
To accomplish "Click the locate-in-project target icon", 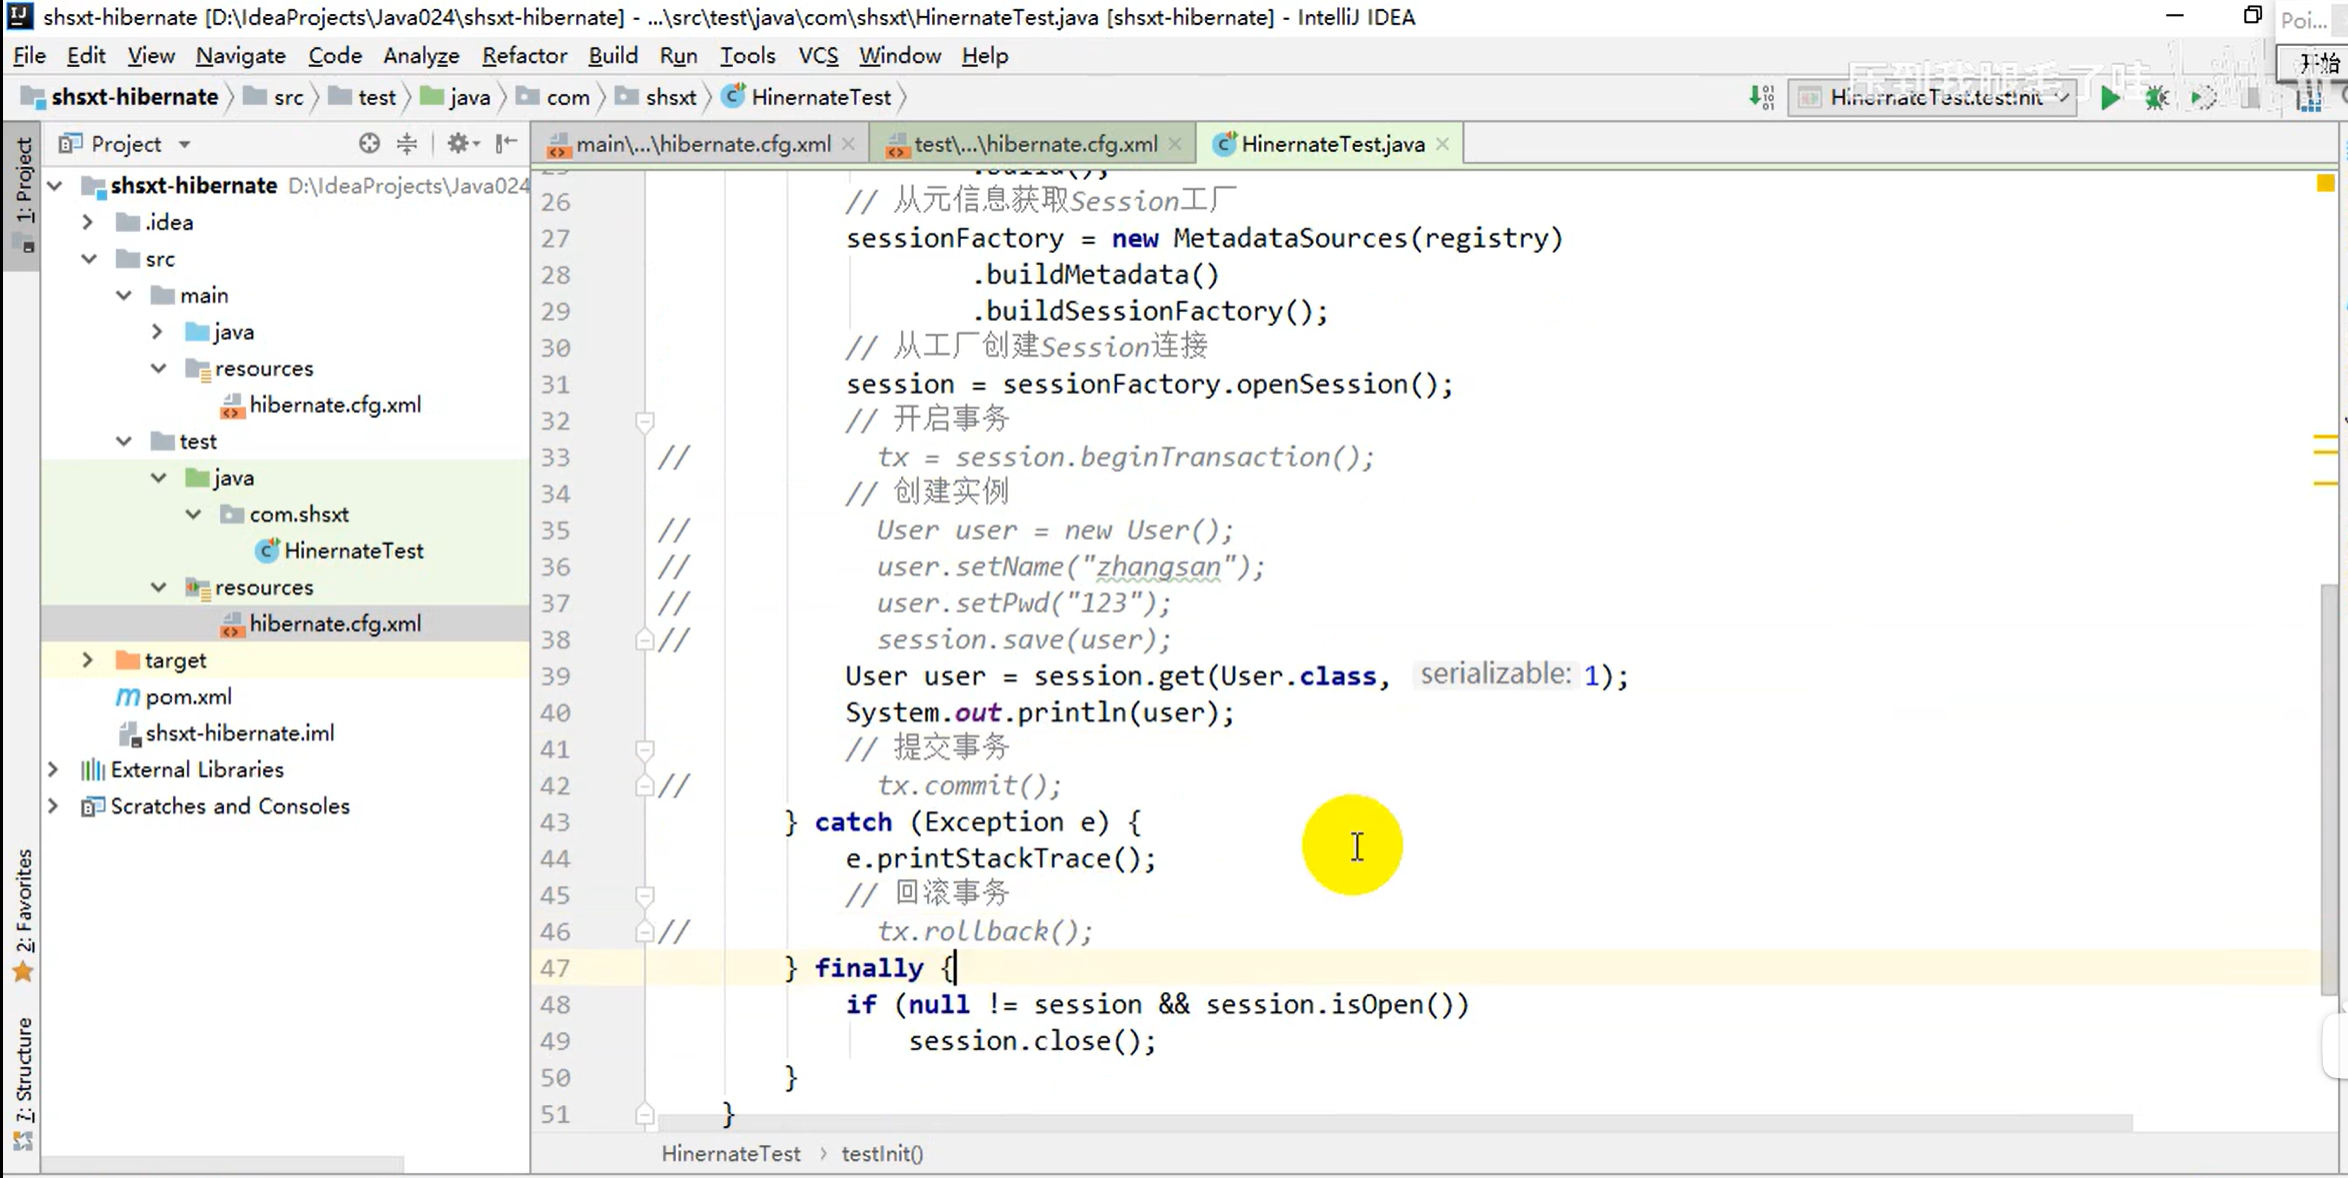I will click(369, 144).
